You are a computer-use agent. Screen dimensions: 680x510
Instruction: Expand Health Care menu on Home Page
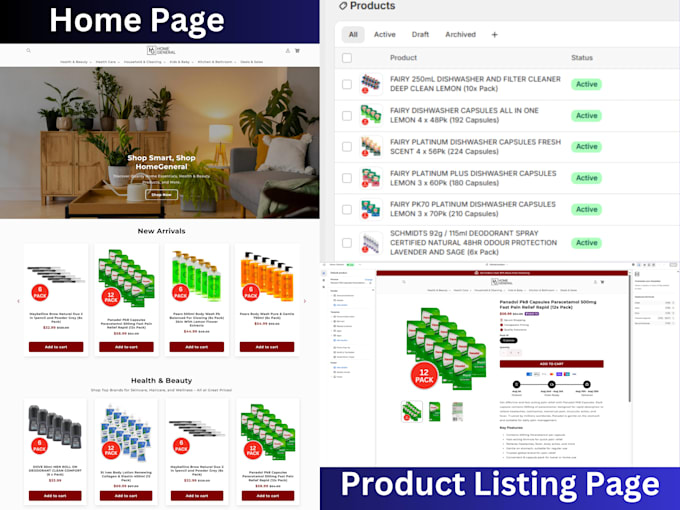coord(108,62)
